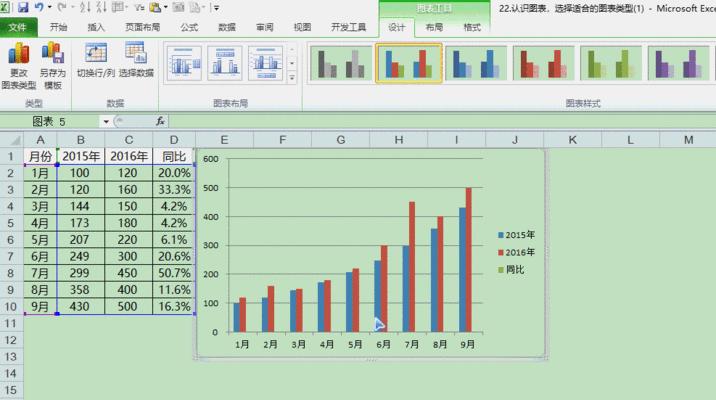Screen dimensions: 716x400
Task: Switch to Developer (开发工具) tab
Action: (348, 27)
